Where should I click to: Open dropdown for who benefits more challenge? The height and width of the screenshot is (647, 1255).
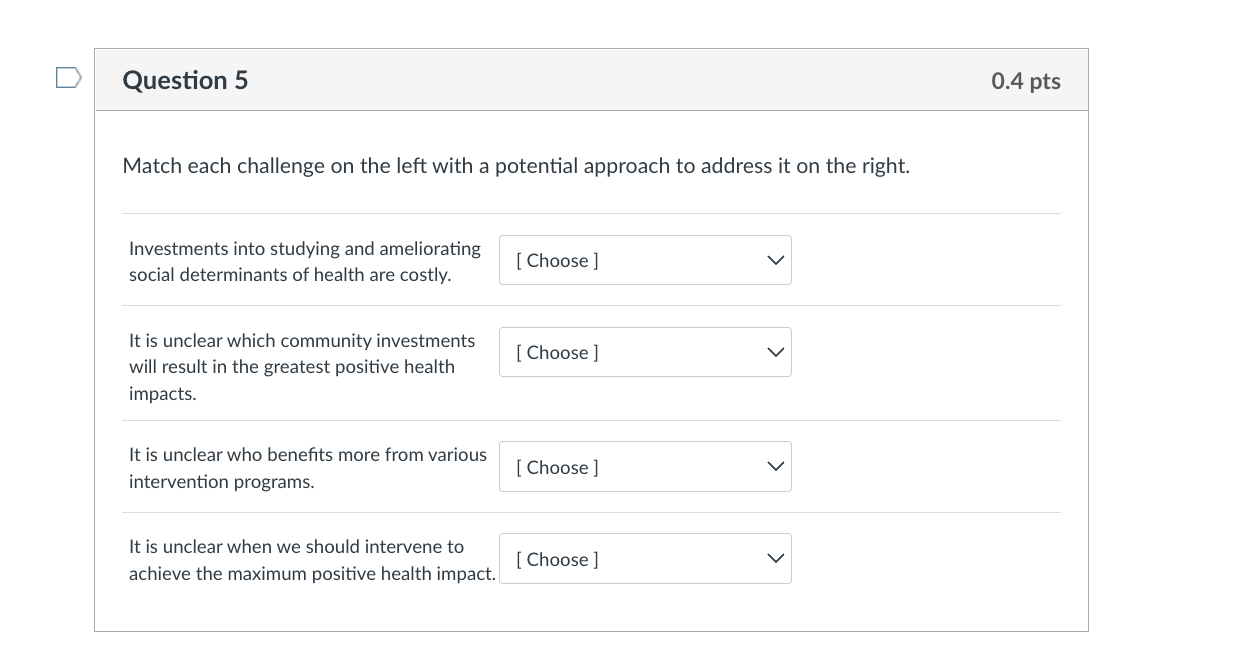click(645, 467)
